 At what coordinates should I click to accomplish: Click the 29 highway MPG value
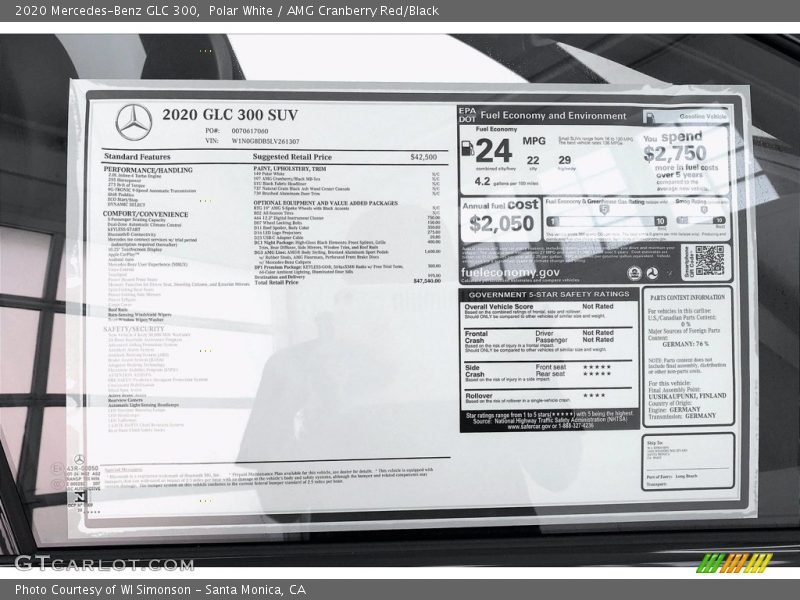(x=564, y=160)
